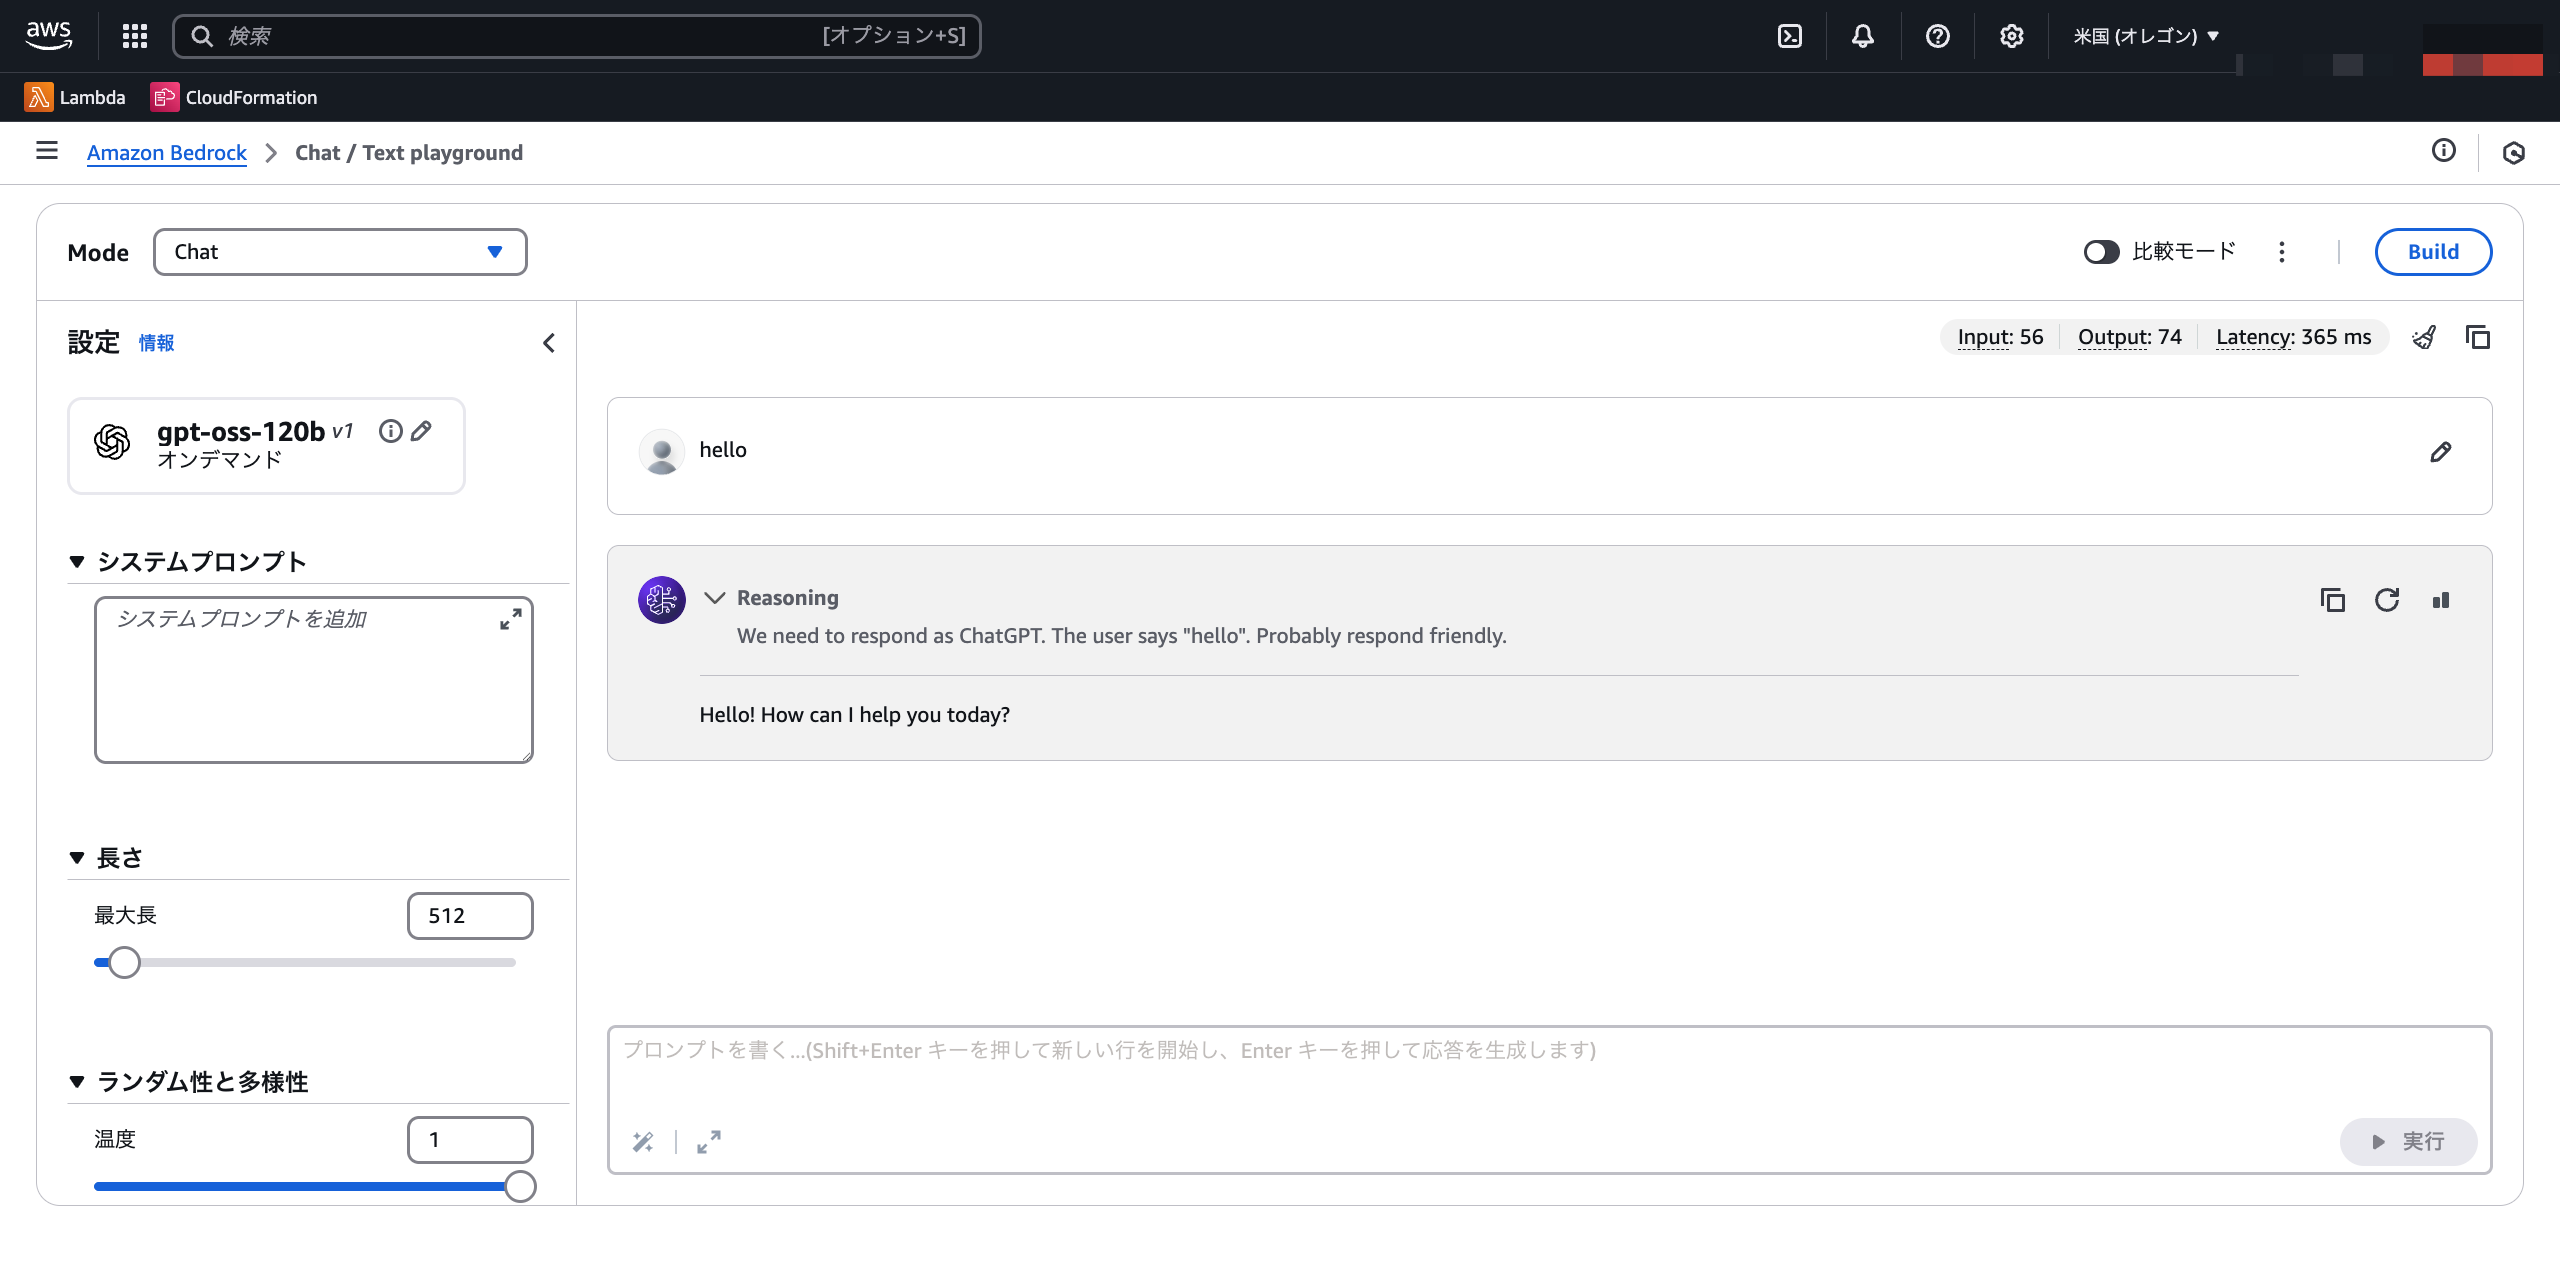
Task: Open CloudFormation shortcut in favorites bar
Action: (234, 97)
